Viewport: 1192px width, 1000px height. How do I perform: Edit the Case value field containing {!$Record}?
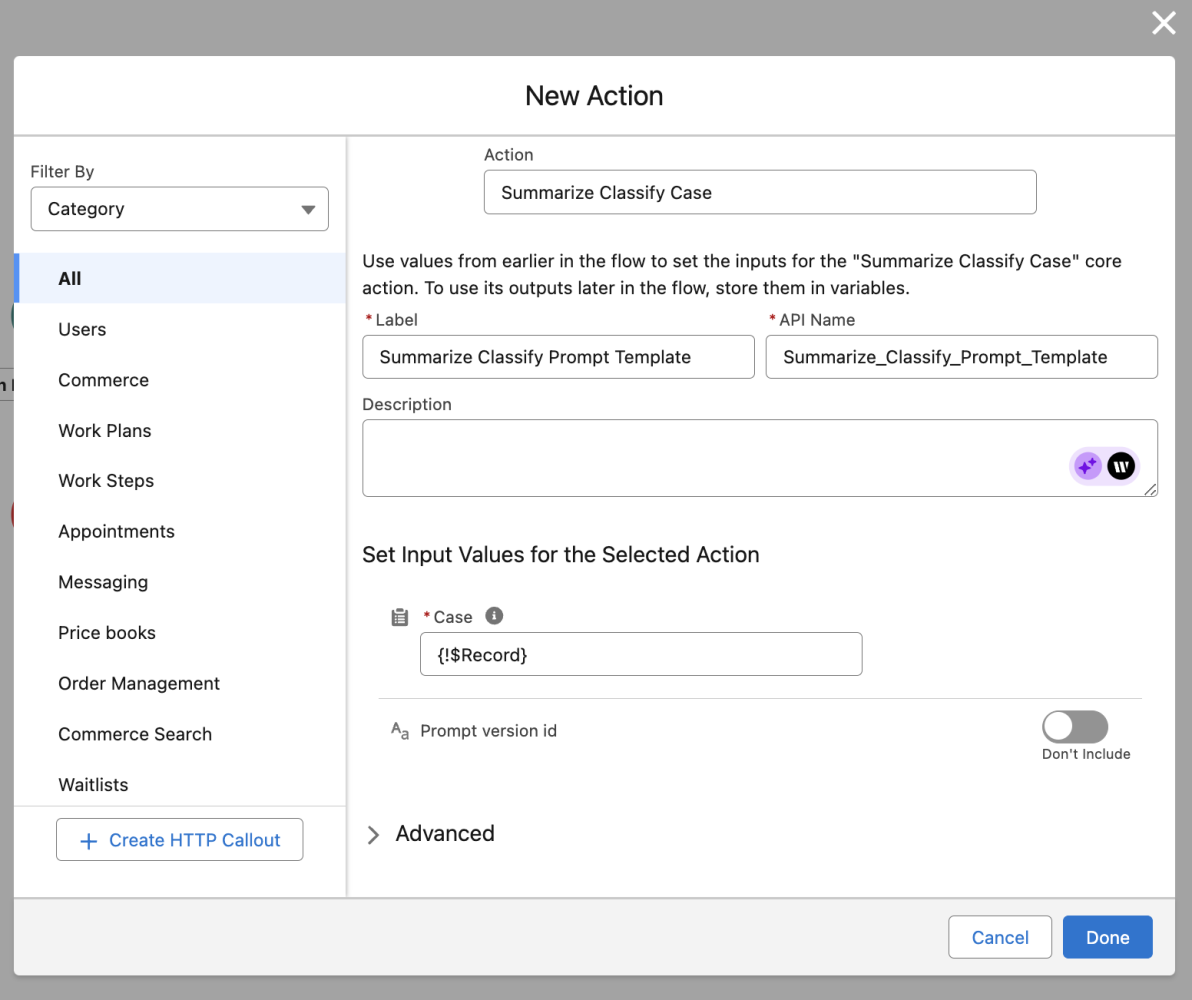(x=641, y=654)
